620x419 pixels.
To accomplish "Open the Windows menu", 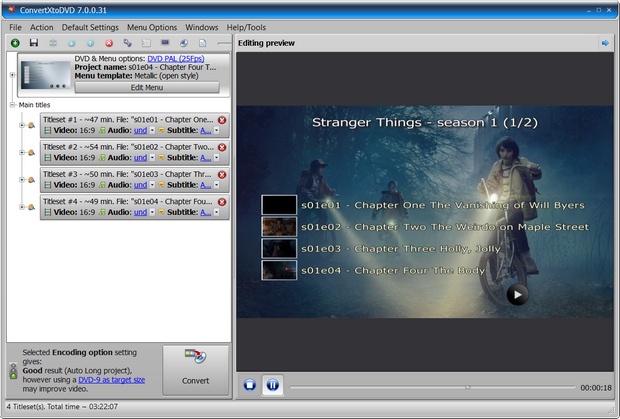I will click(202, 27).
